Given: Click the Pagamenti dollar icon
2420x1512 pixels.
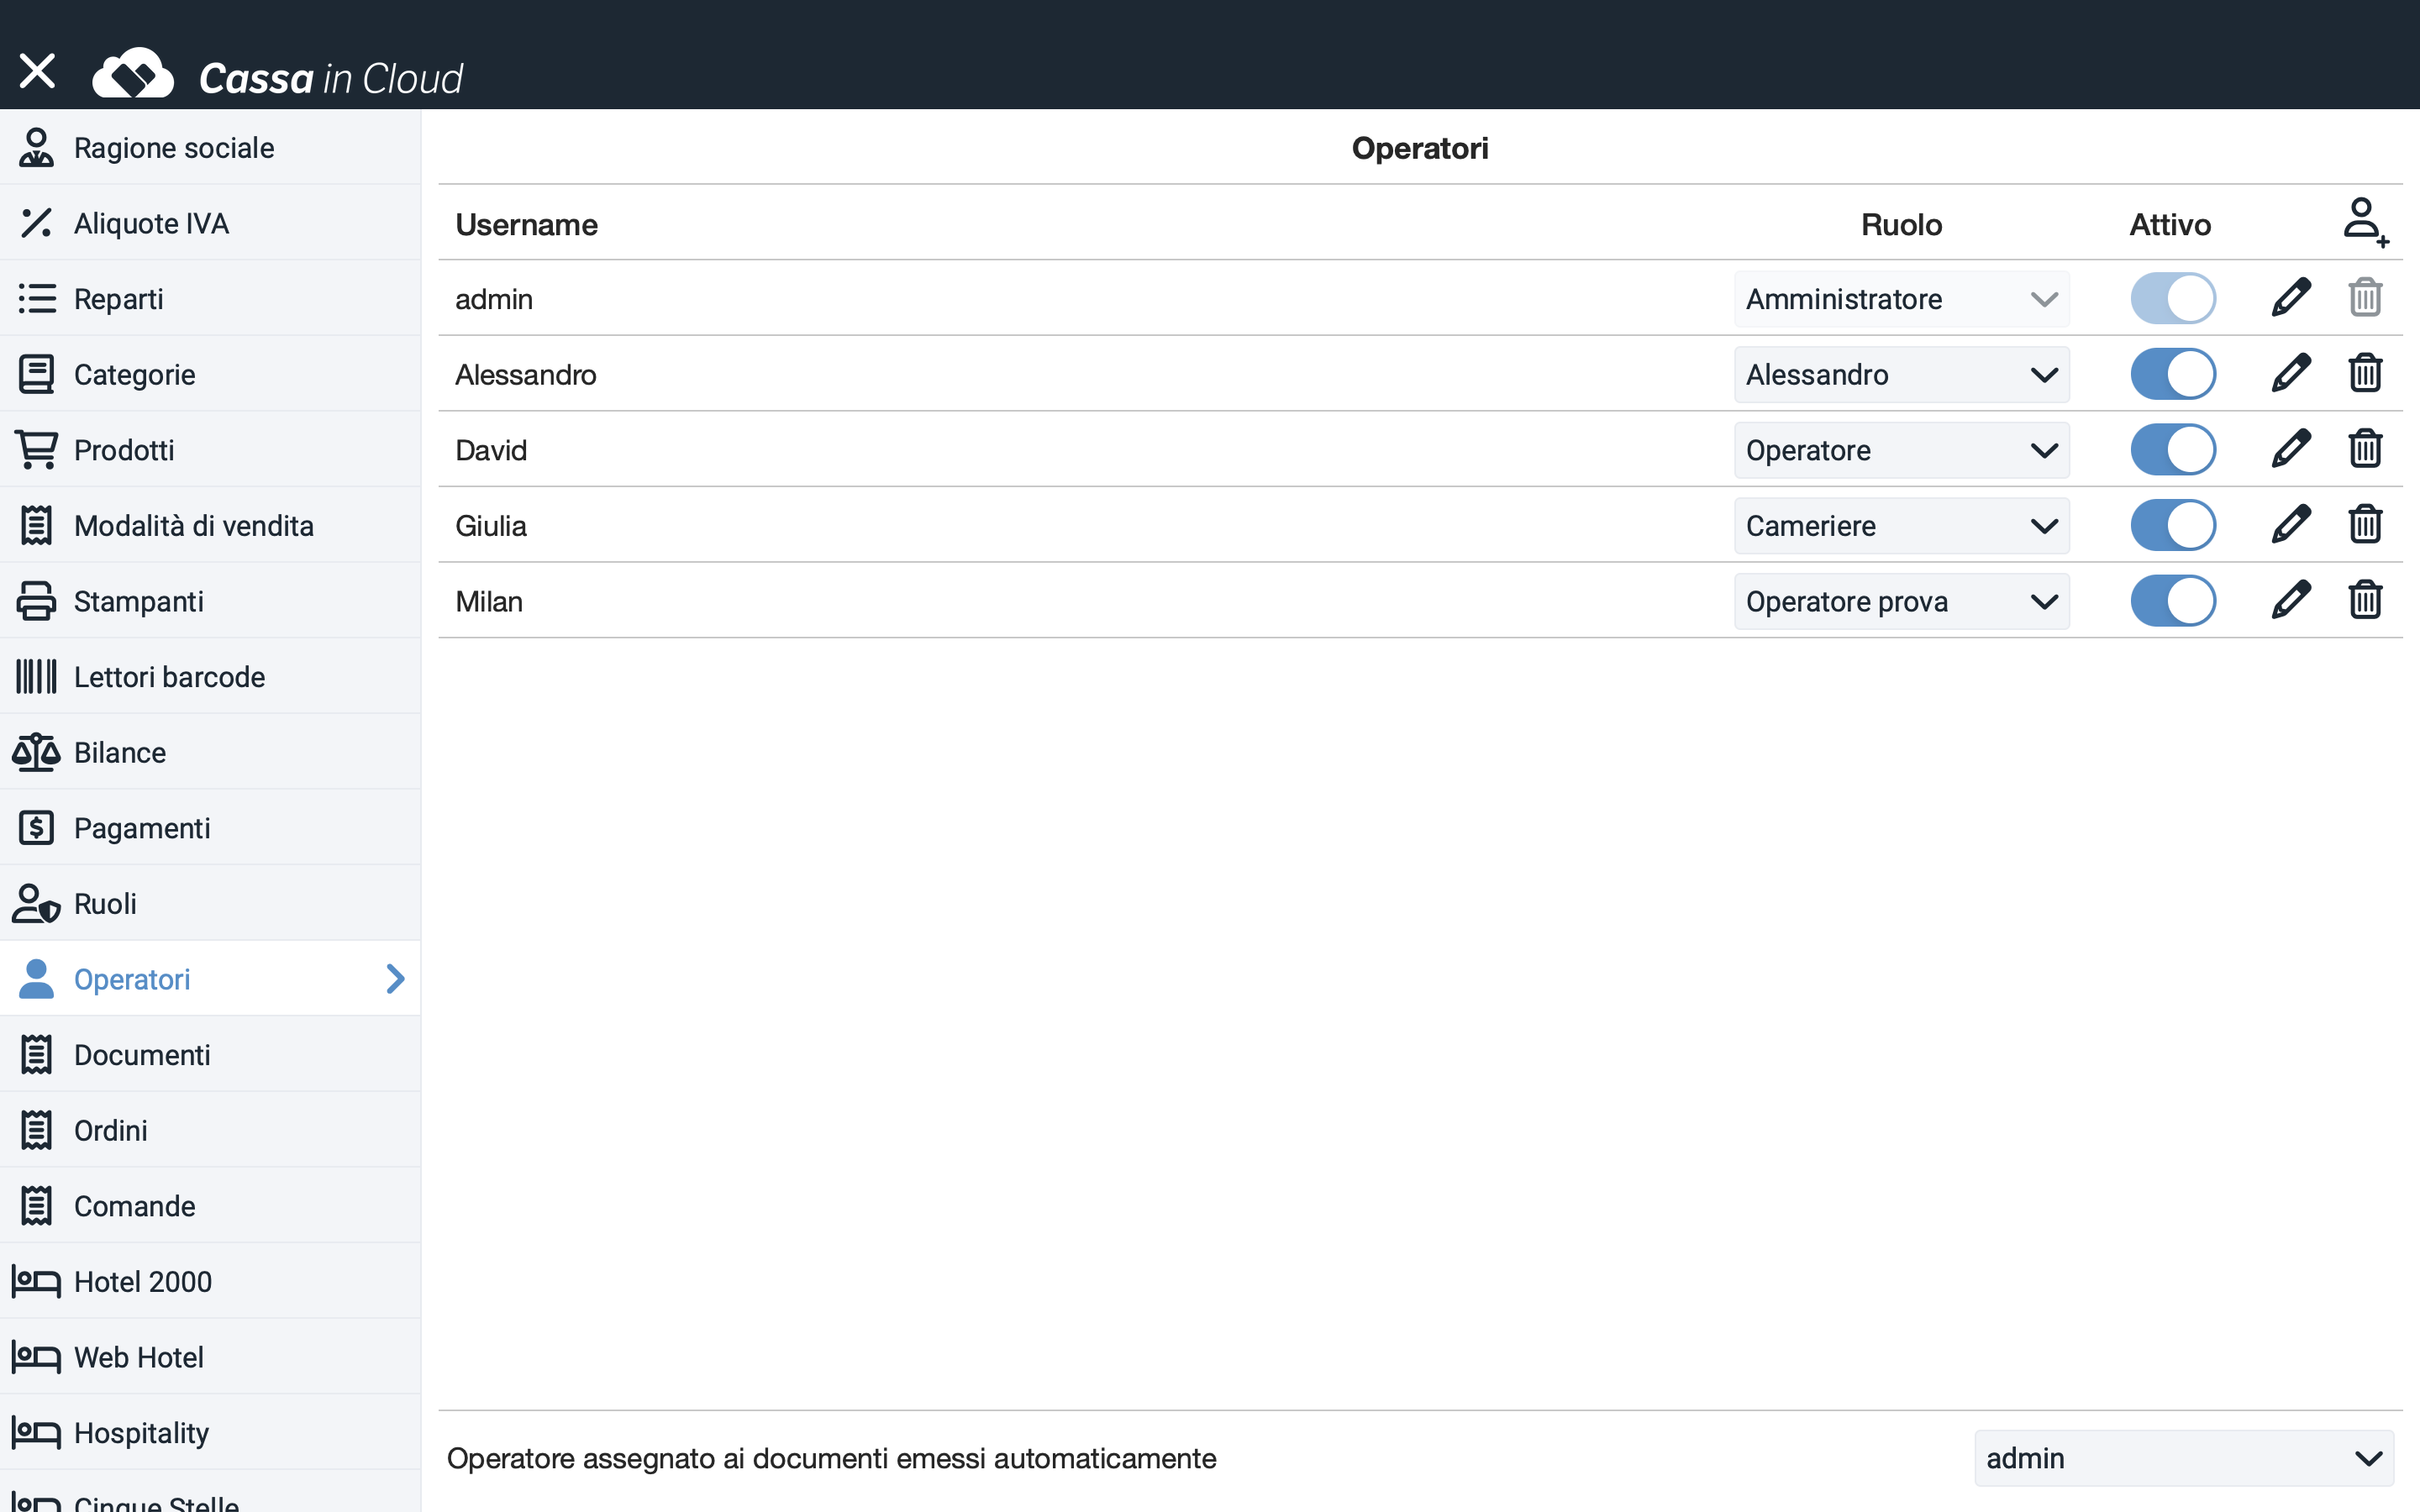Looking at the screenshot, I should (x=36, y=827).
